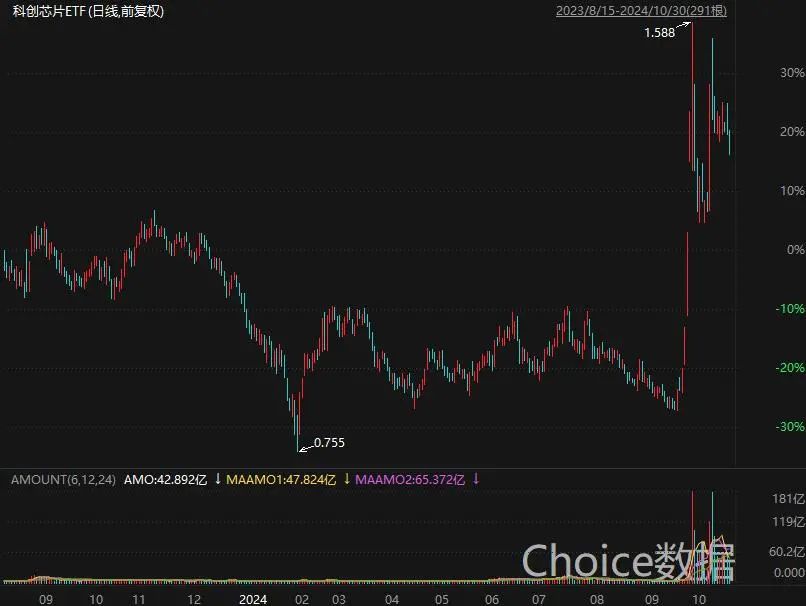Click the 1.588 high price marker
The height and width of the screenshot is (606, 806).
pos(659,33)
